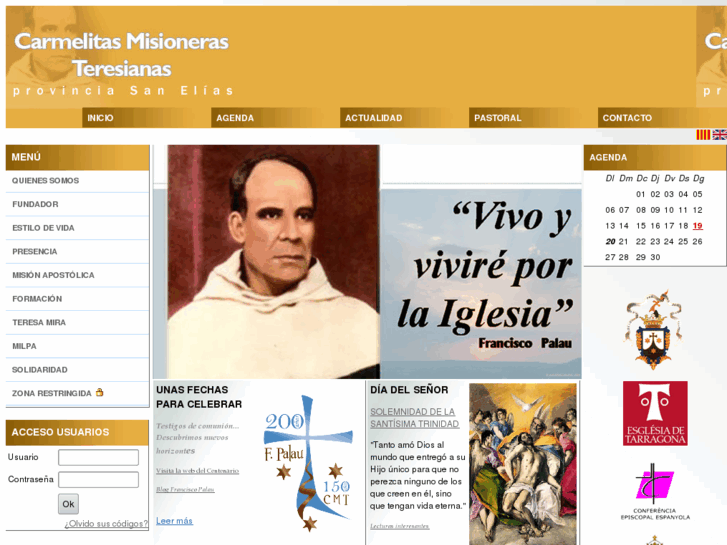Viewport: 727px width, 545px height.
Task: Open the ¿Olvido sus códigos? link
Action: [x=106, y=524]
